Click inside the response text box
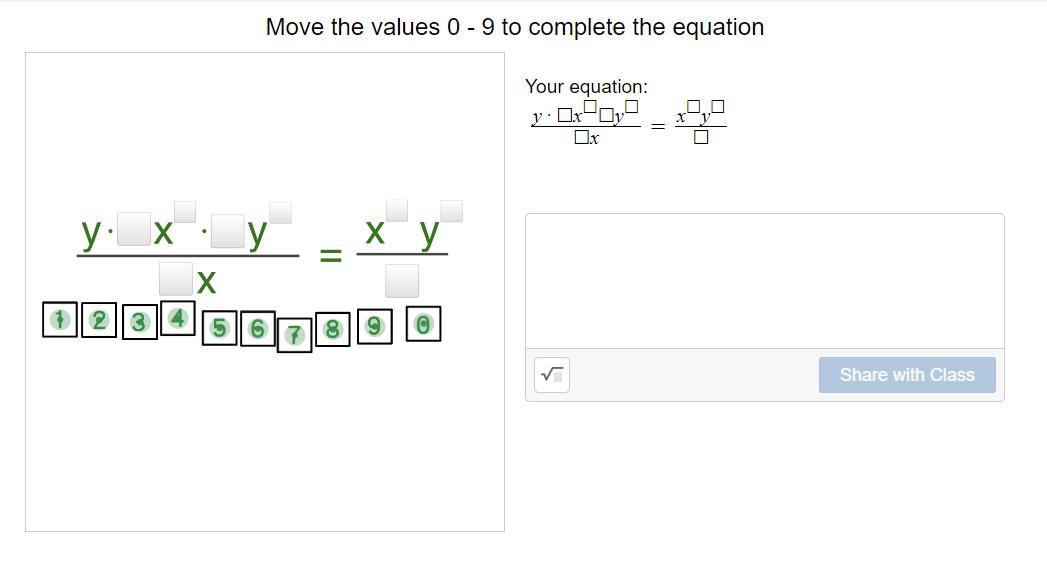The width and height of the screenshot is (1047, 568). point(764,280)
